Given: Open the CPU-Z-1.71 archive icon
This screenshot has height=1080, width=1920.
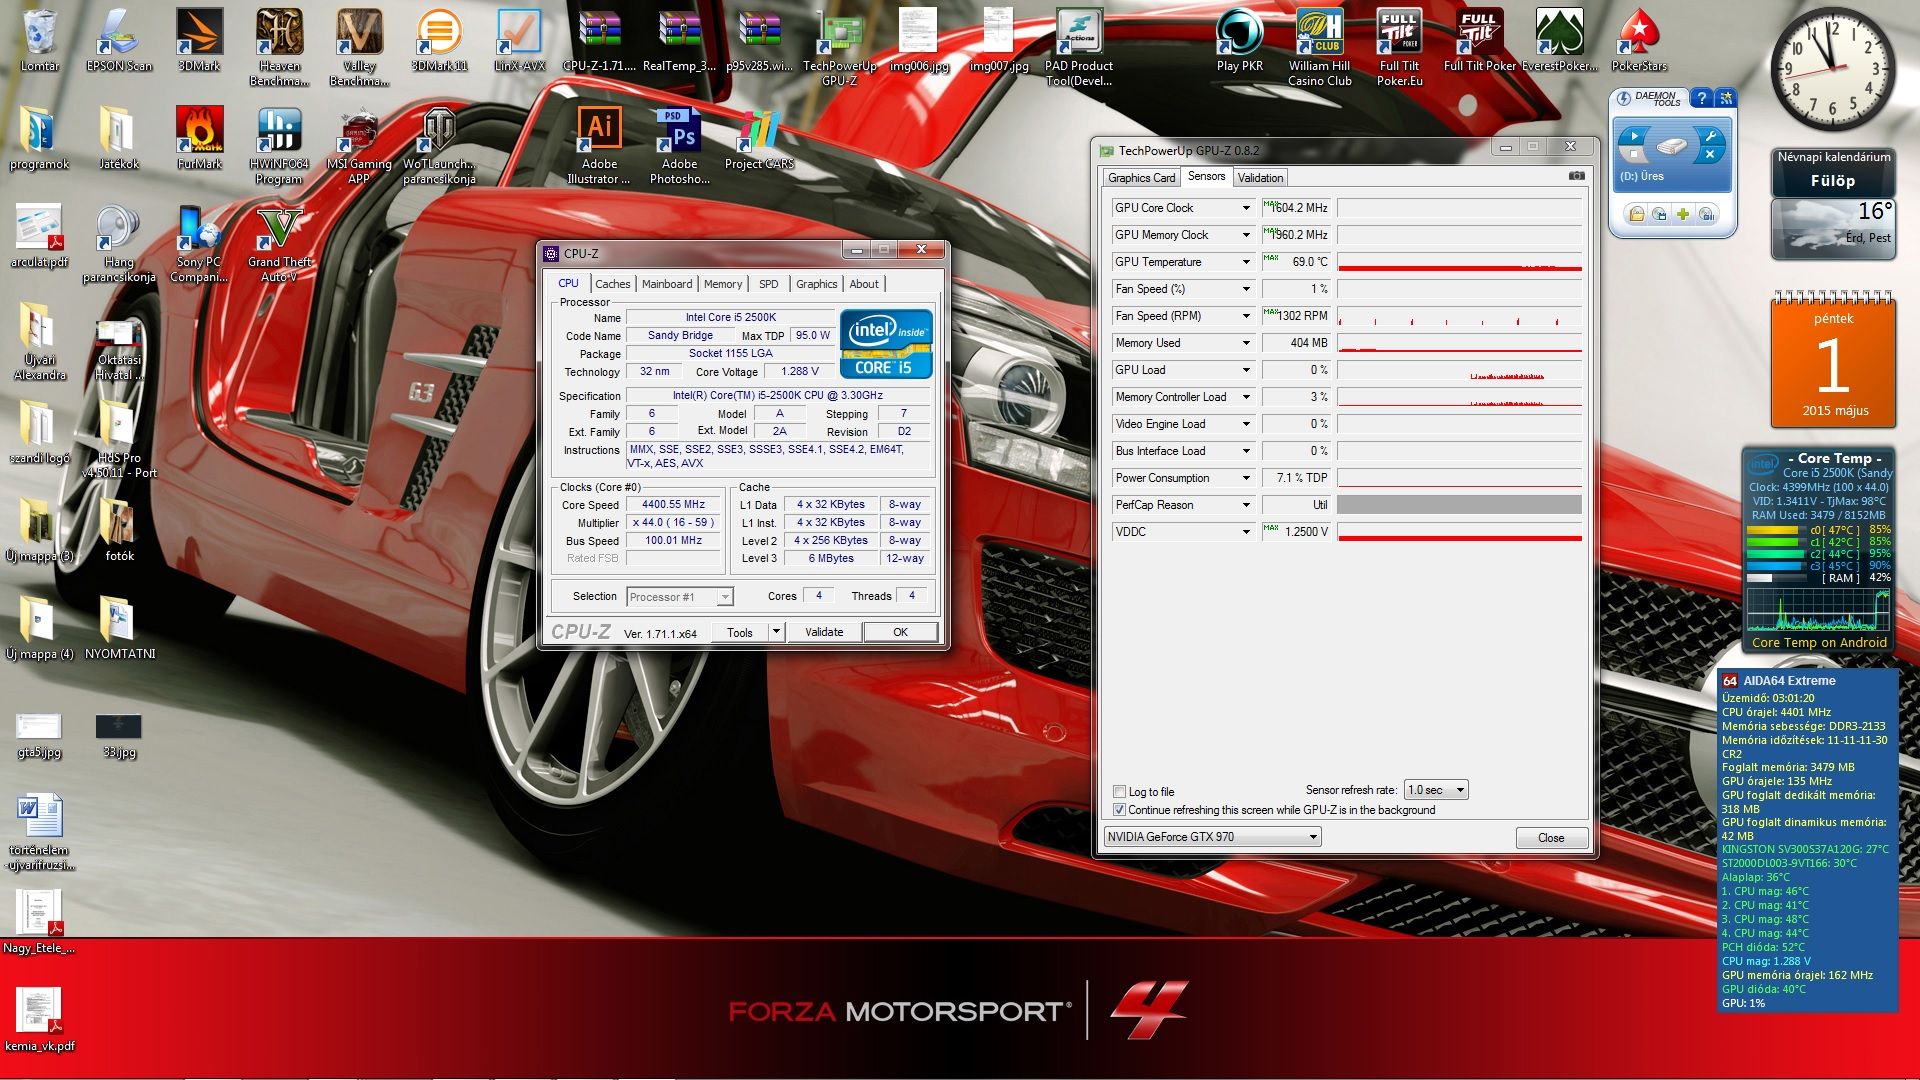Looking at the screenshot, I should (x=599, y=40).
